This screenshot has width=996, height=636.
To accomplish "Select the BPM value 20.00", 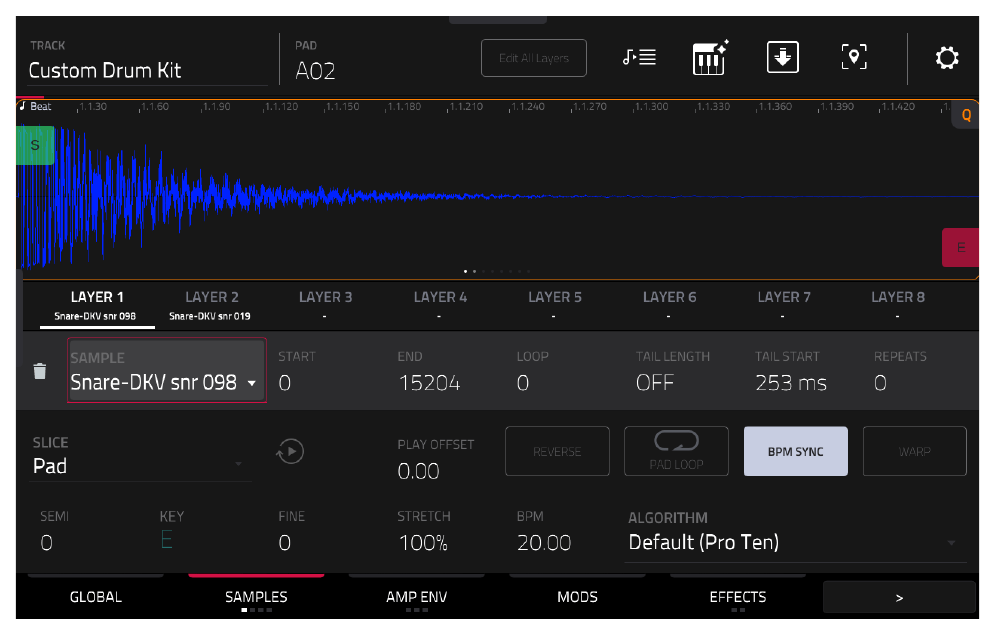I will pyautogui.click(x=544, y=543).
